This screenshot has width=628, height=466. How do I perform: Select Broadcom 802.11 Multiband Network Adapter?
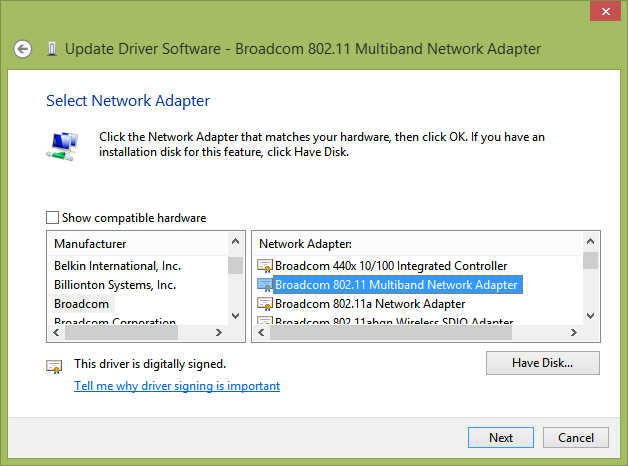point(396,285)
